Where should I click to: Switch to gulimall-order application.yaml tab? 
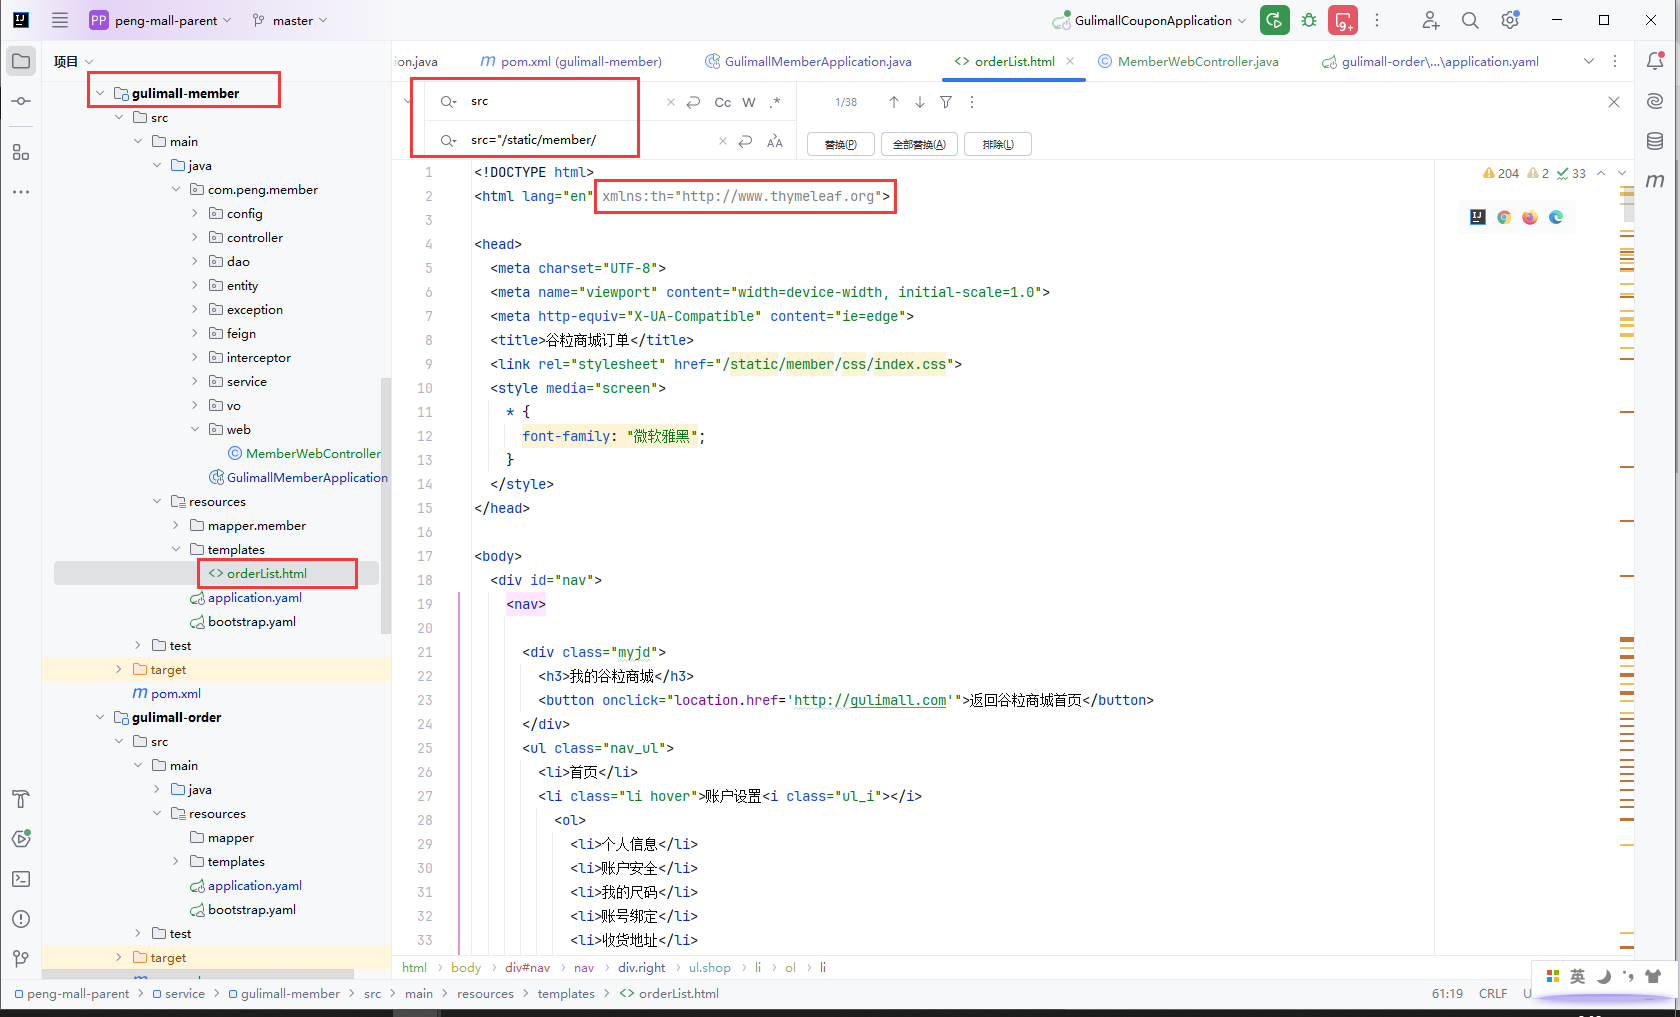point(1430,61)
